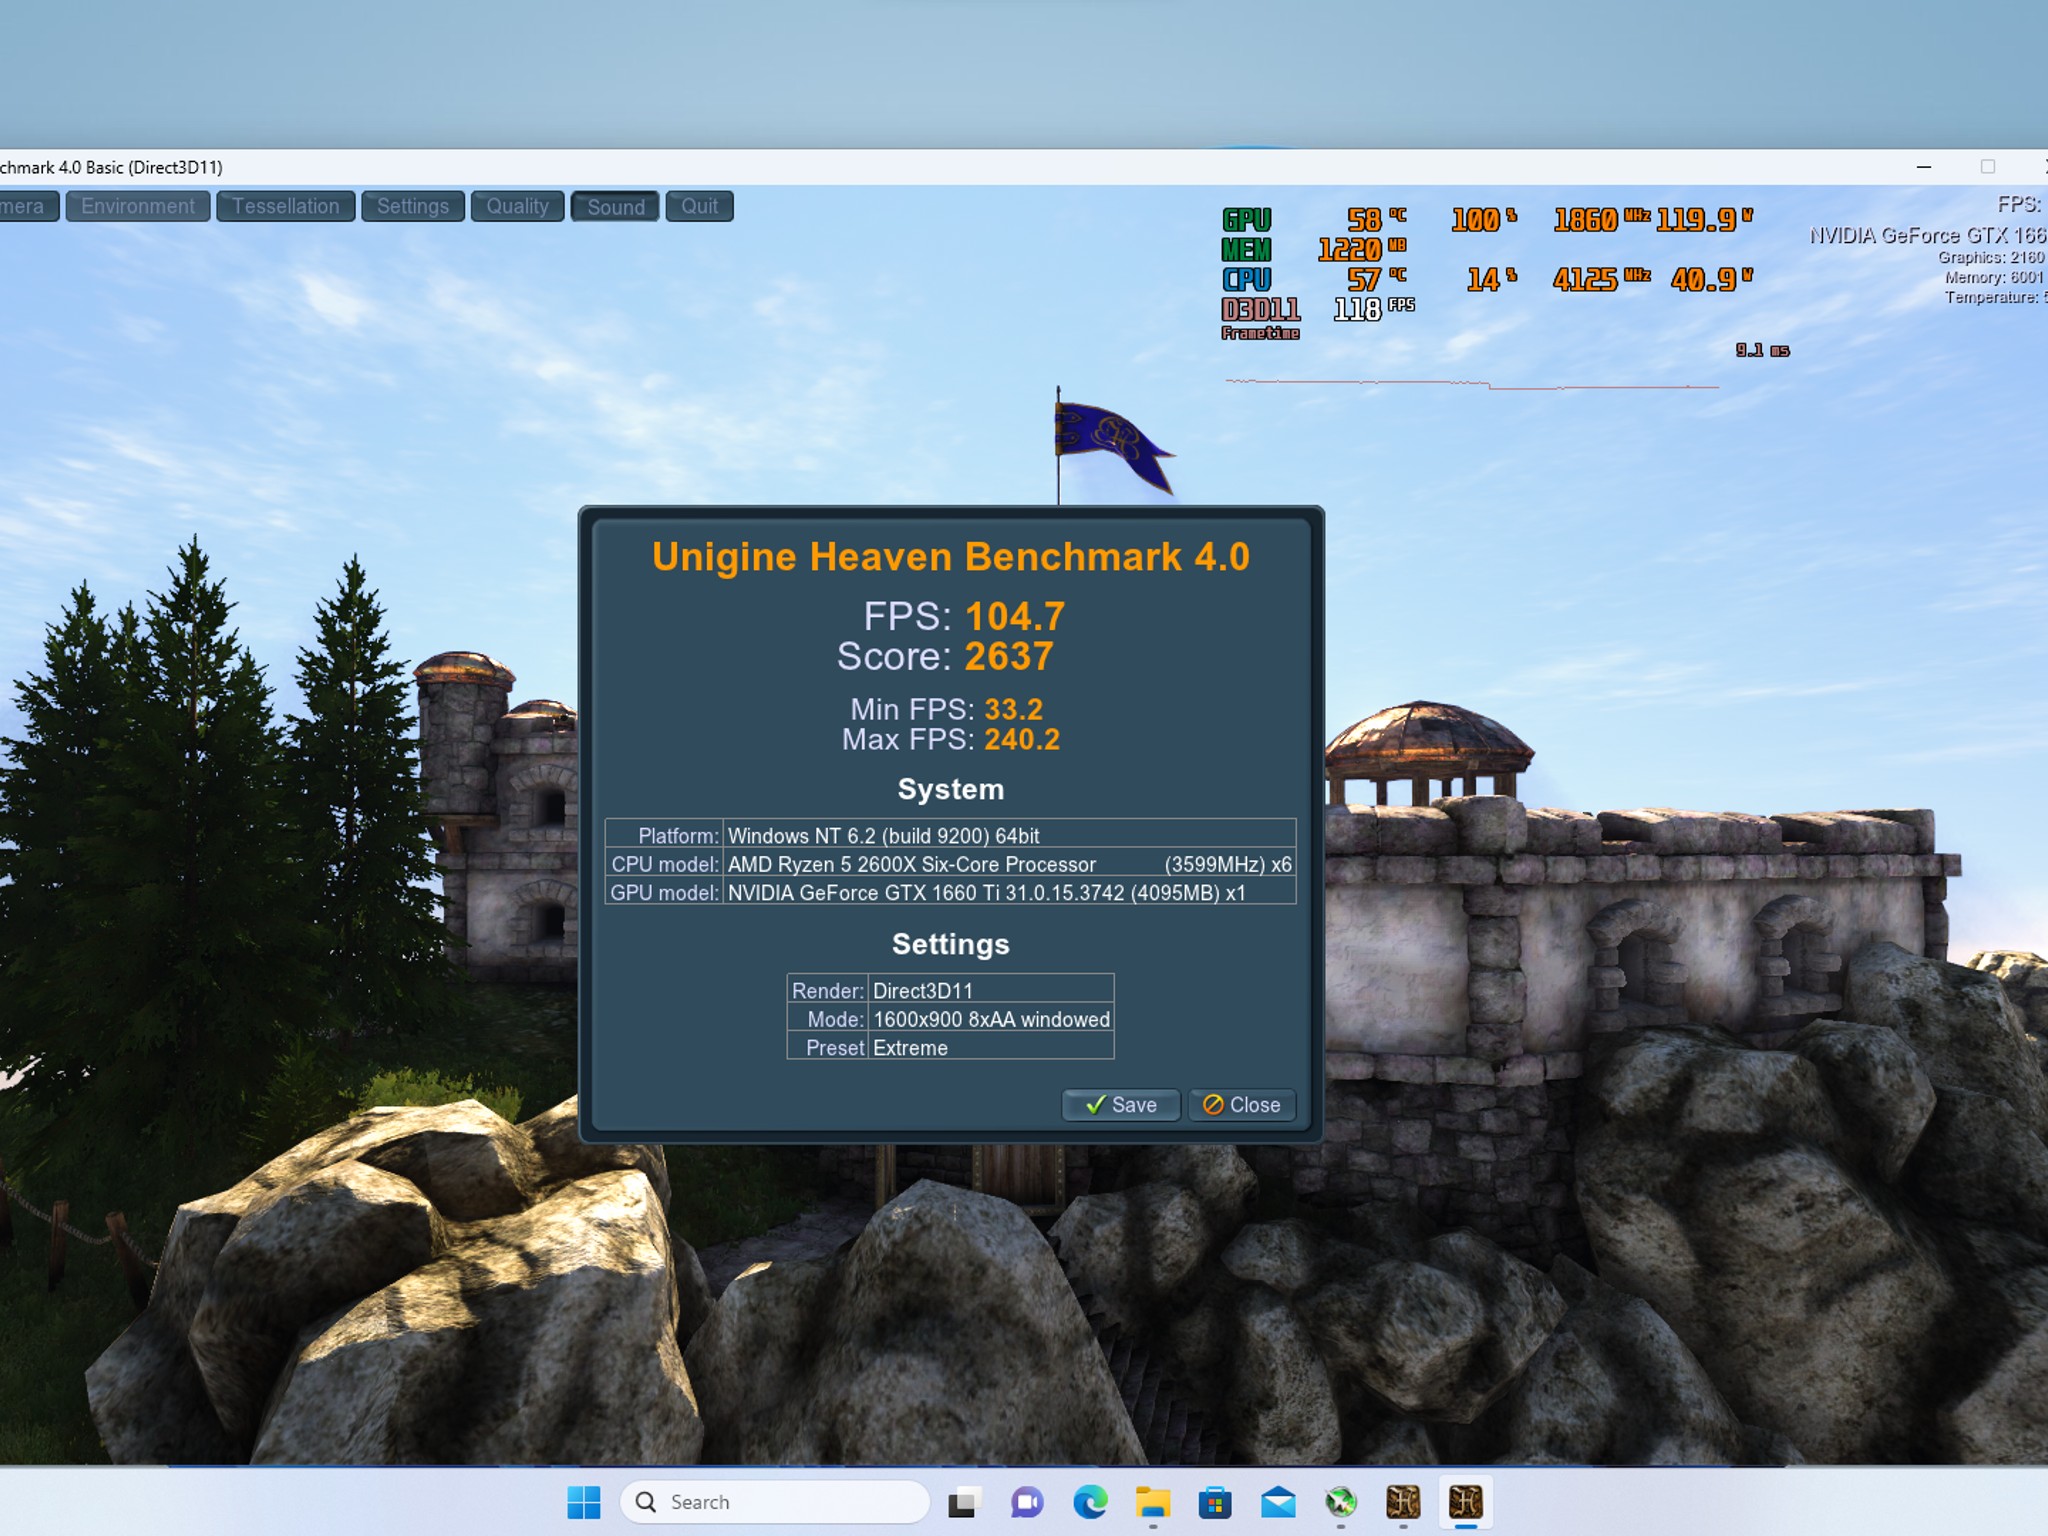Image resolution: width=2048 pixels, height=1536 pixels.
Task: Click the GPU model GTX 1660 Ti row
Action: click(x=950, y=892)
